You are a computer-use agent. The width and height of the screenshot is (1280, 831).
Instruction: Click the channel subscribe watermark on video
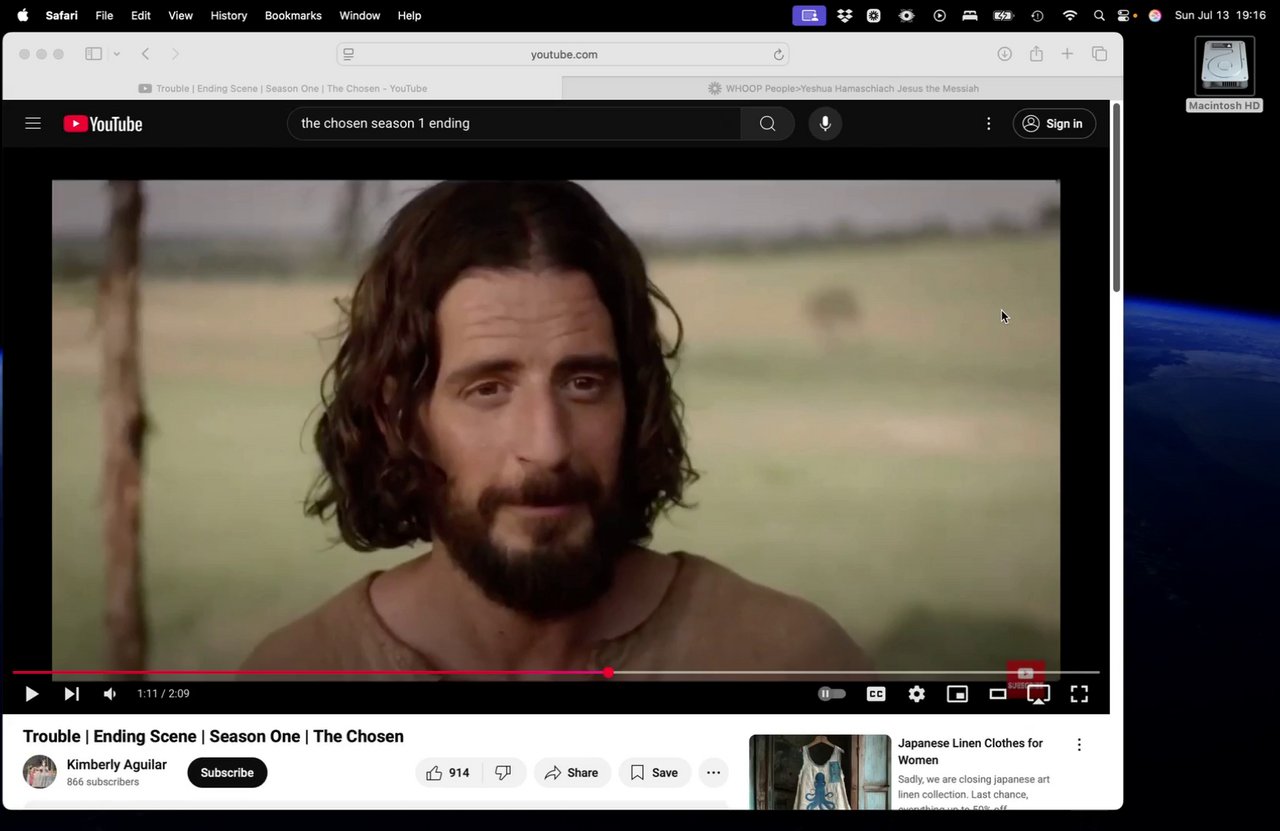(1025, 677)
